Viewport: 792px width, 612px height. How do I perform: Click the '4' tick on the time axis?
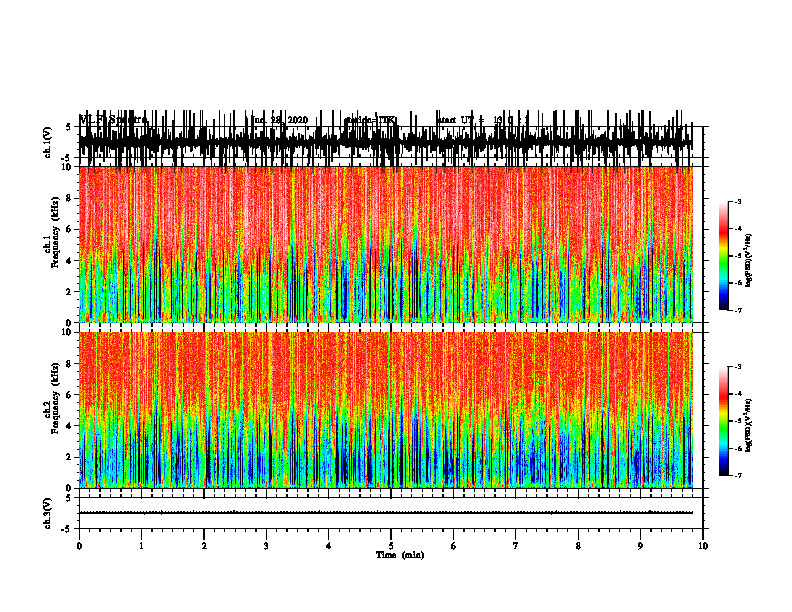point(329,546)
